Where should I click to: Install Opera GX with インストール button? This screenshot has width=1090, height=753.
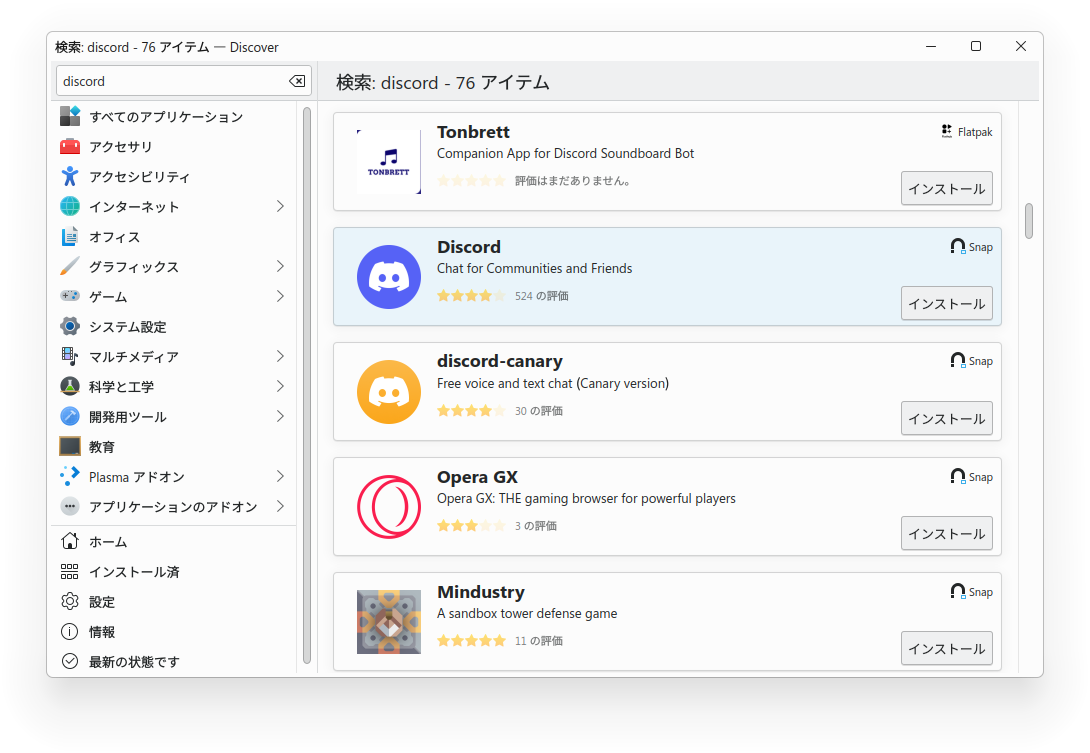point(947,534)
